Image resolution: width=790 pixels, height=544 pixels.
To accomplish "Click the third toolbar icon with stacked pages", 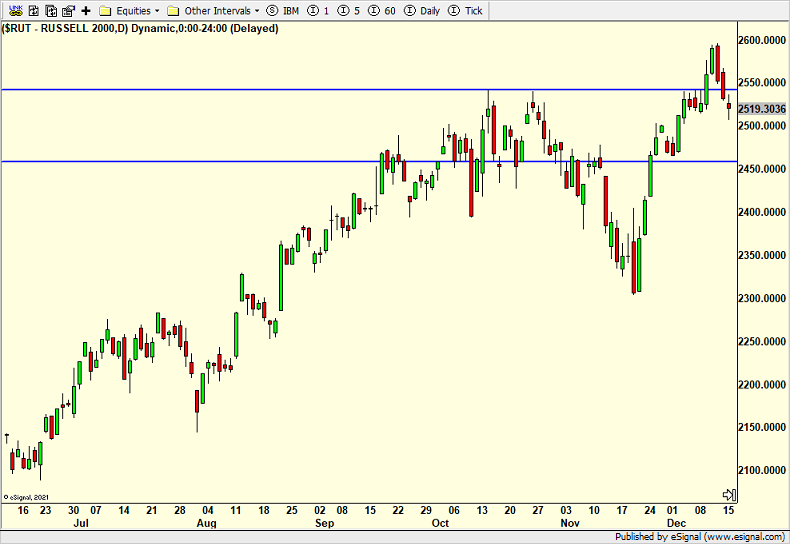I will pyautogui.click(x=50, y=11).
